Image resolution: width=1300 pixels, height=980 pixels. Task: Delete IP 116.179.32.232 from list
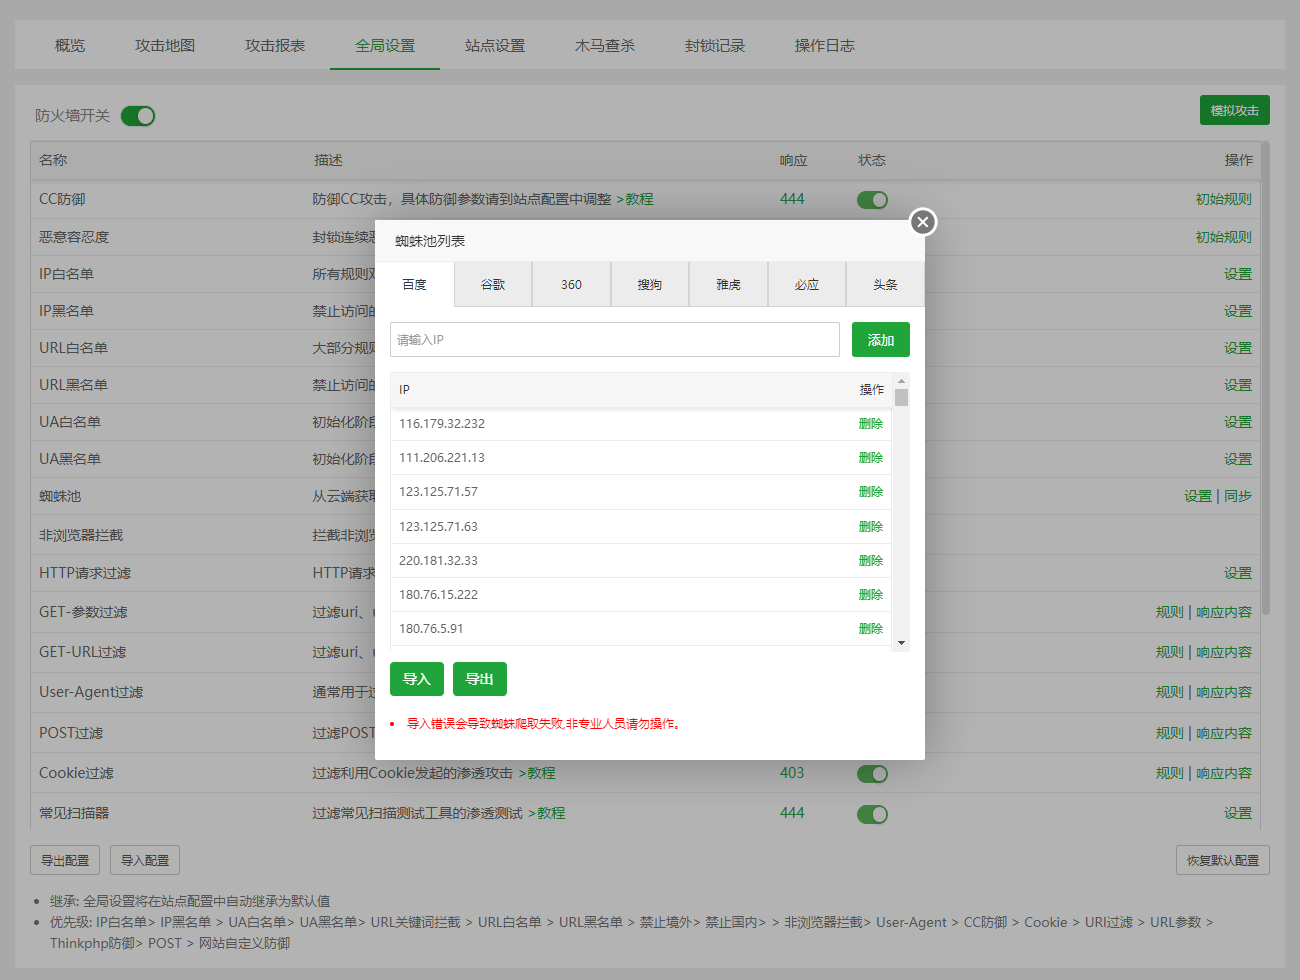pos(870,424)
